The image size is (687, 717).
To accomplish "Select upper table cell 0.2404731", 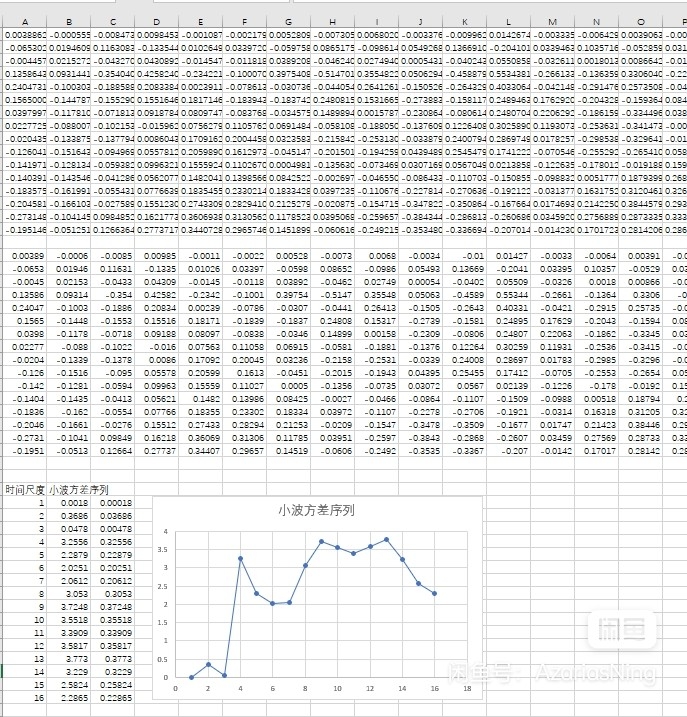I will pos(25,86).
